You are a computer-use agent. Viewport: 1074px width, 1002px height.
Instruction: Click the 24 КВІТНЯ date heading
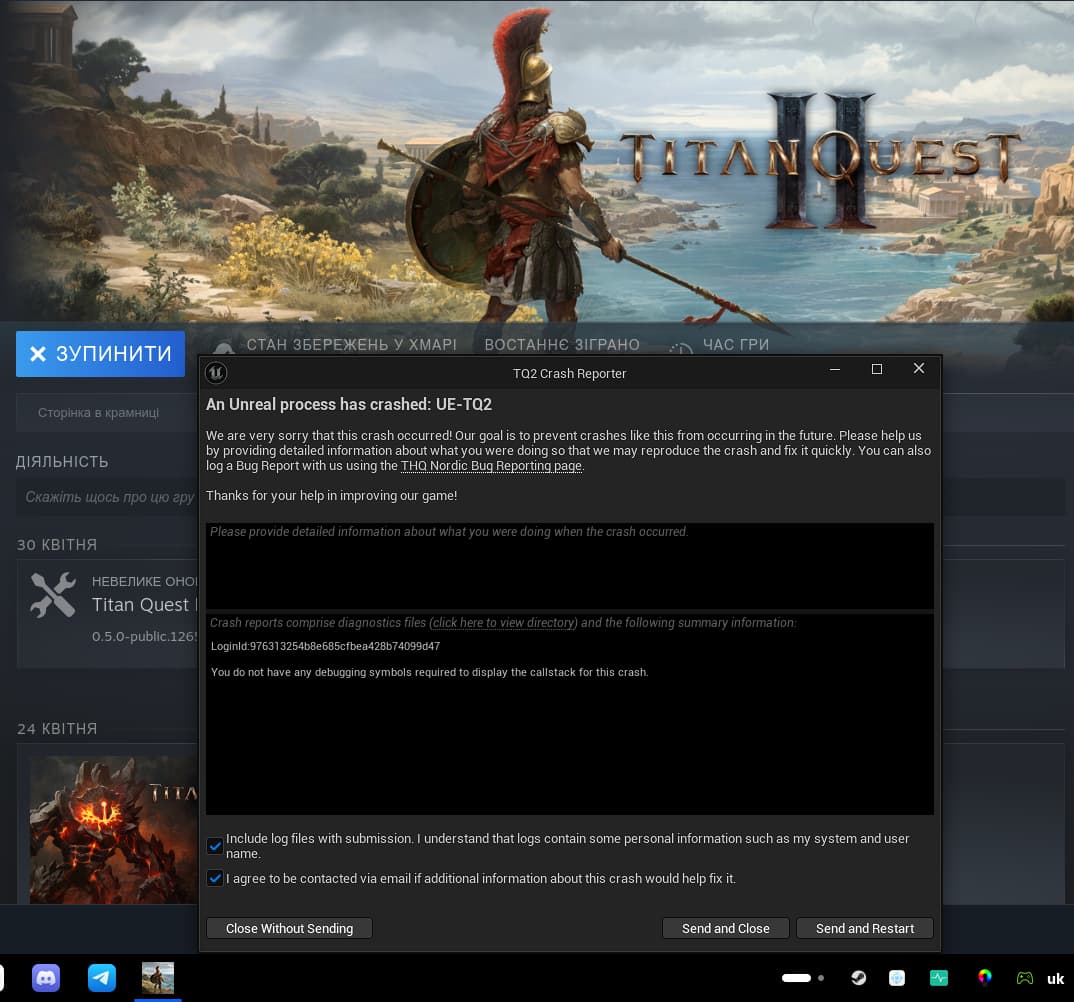point(57,729)
